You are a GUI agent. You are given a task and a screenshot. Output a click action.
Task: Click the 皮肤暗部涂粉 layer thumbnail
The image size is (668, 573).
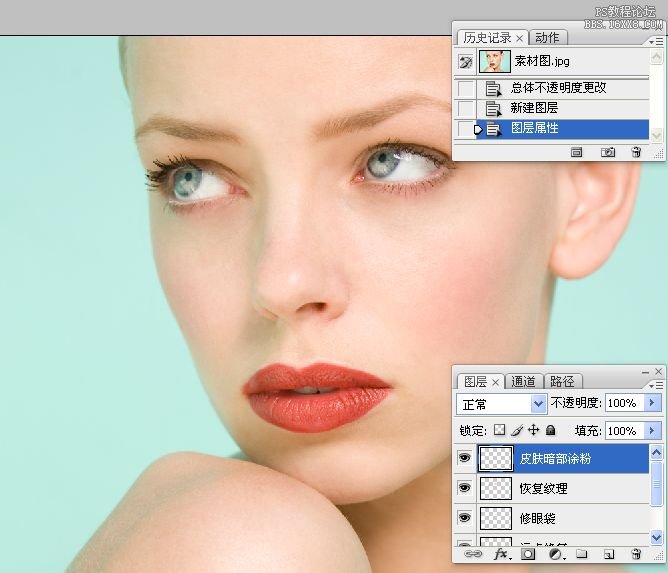click(x=495, y=458)
